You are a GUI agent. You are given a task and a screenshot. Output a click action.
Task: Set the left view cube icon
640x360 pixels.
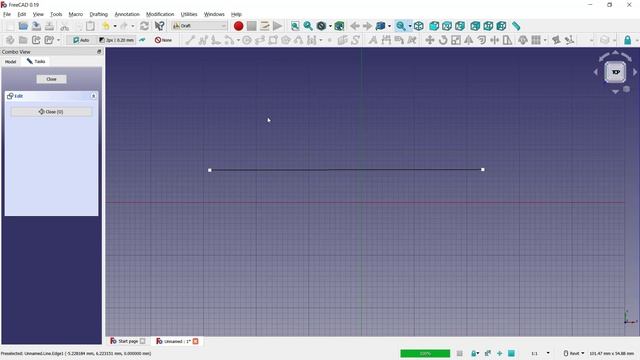click(501, 26)
